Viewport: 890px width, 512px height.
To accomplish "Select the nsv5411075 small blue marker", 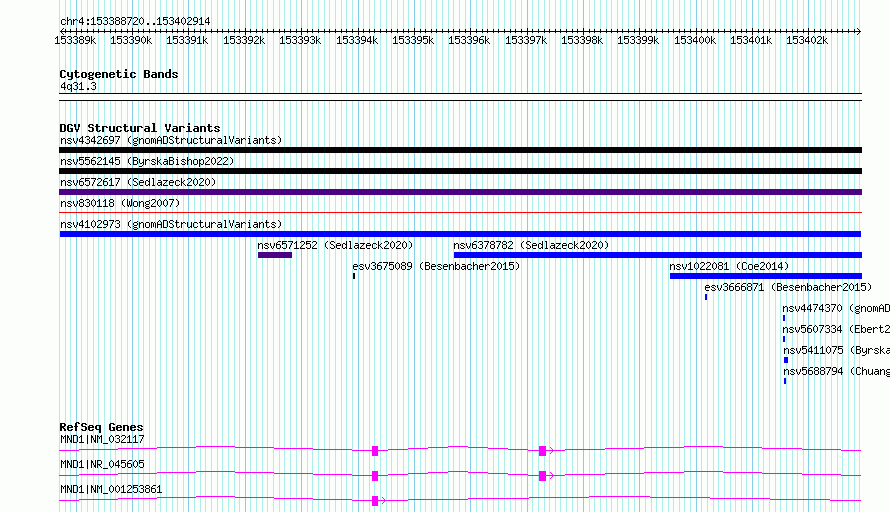I will point(786,360).
